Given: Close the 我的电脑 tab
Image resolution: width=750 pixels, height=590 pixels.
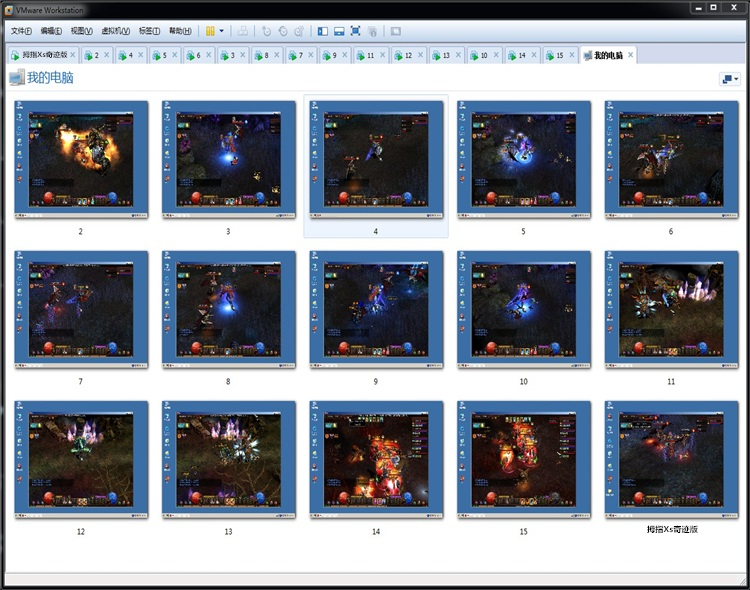Looking at the screenshot, I should [x=630, y=55].
